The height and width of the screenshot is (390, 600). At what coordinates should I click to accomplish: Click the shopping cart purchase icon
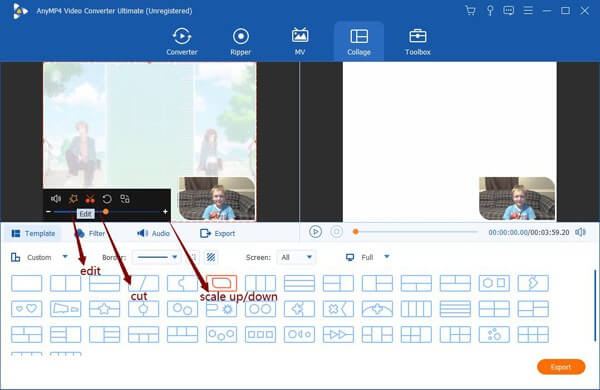(x=470, y=11)
